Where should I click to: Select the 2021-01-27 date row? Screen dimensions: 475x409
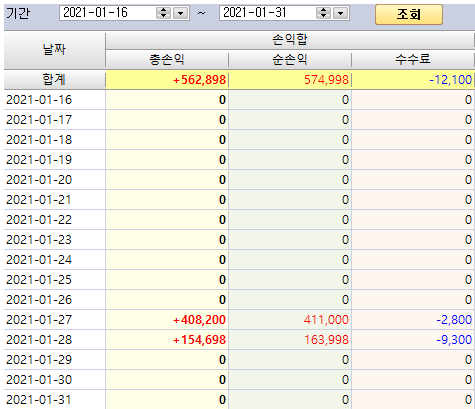tap(239, 320)
